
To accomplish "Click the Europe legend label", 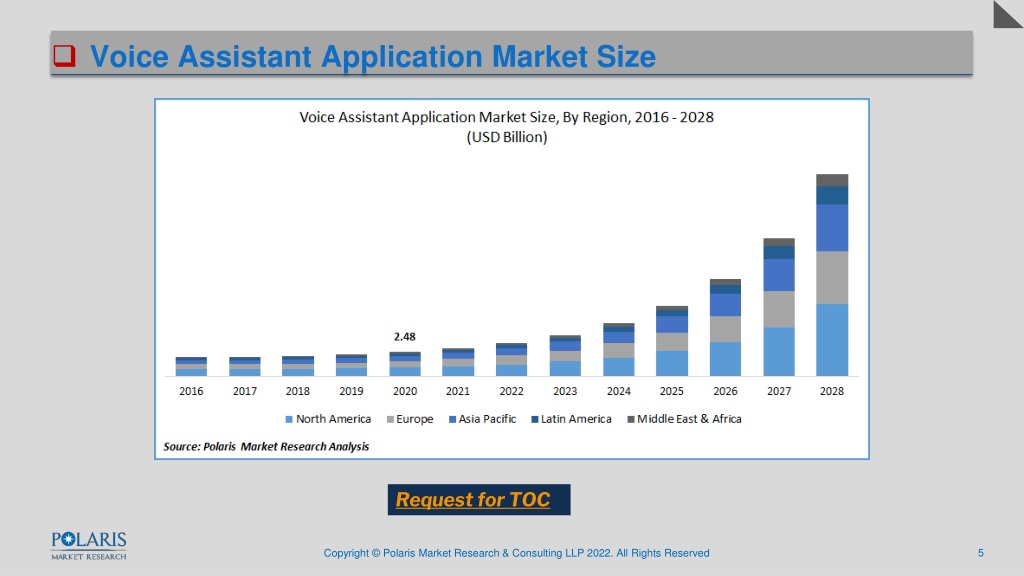I will click(x=415, y=419).
